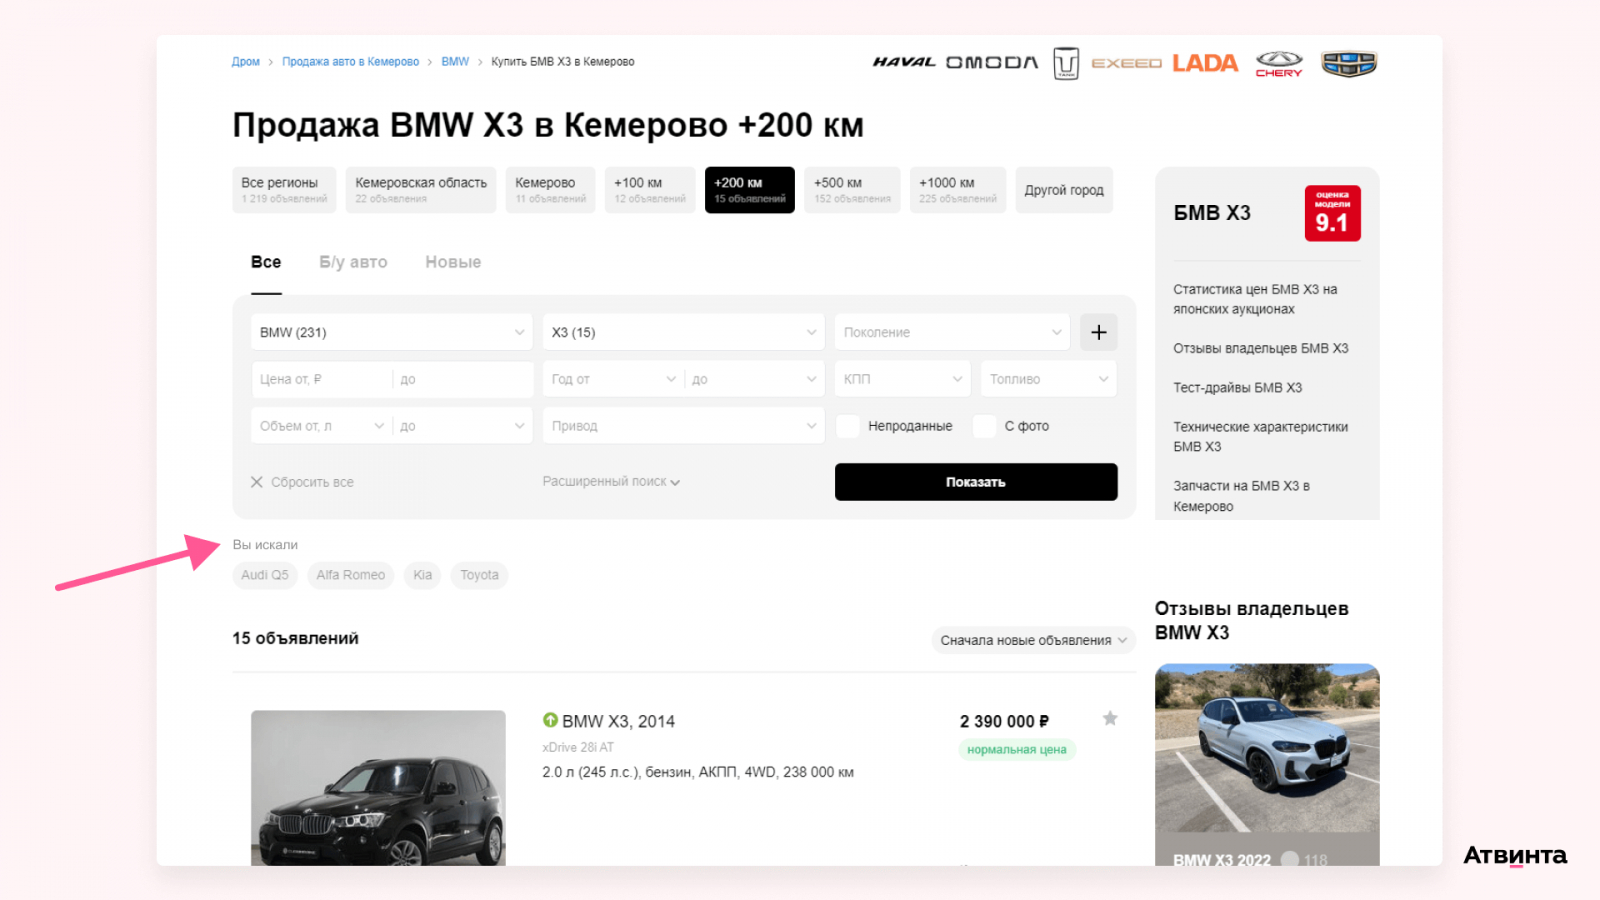The image size is (1600, 900).
Task: Open Продажа авто в Кемерово breadcrumb
Action: pyautogui.click(x=351, y=62)
